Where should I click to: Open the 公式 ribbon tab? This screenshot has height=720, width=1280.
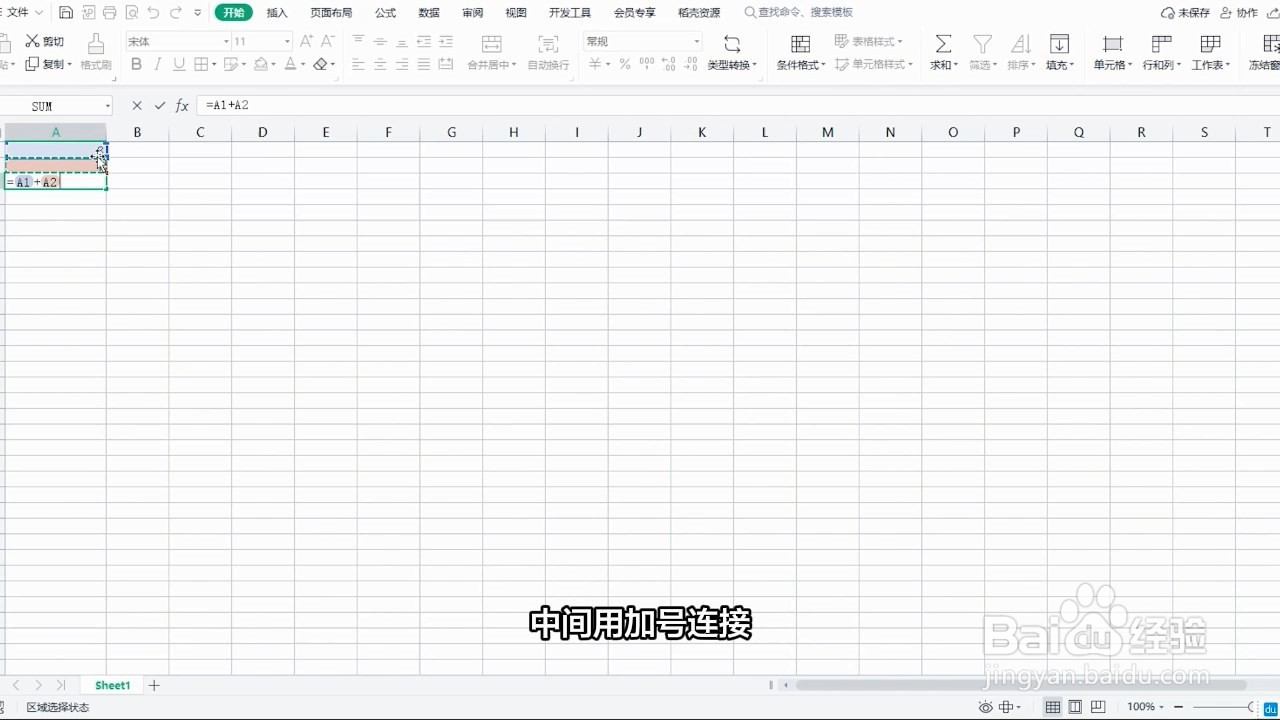pyautogui.click(x=385, y=12)
